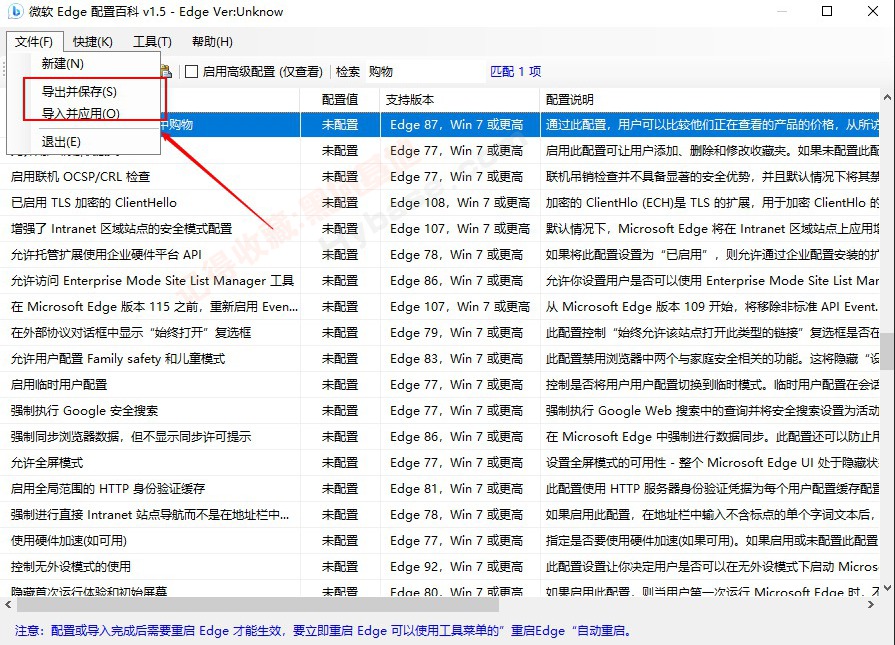Screen dimensions: 895x645
Task: Select the row 在 Microsoft Edge 版本 115 之前
Action: 440,307
